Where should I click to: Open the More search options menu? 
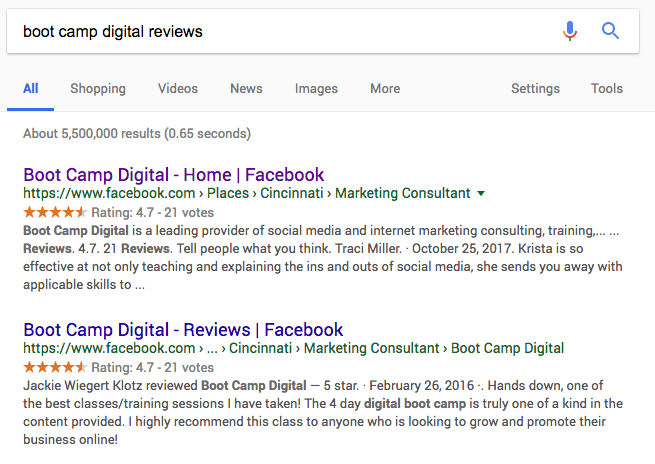[385, 88]
